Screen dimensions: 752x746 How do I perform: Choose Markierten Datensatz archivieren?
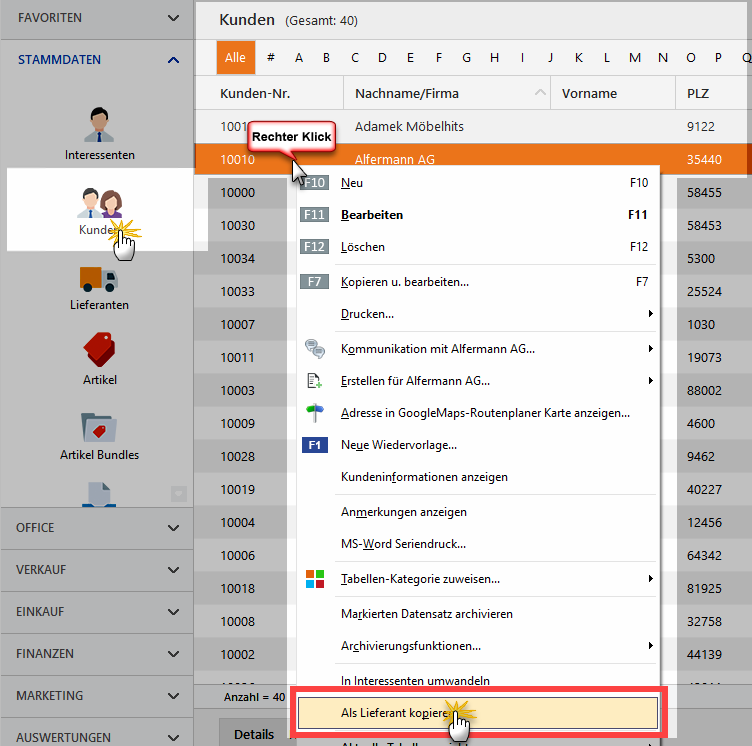click(x=478, y=614)
